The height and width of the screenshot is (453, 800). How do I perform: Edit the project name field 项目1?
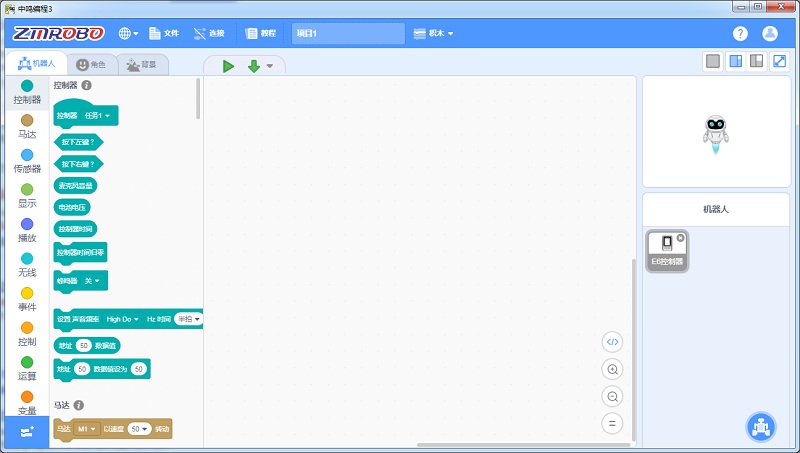coord(348,33)
